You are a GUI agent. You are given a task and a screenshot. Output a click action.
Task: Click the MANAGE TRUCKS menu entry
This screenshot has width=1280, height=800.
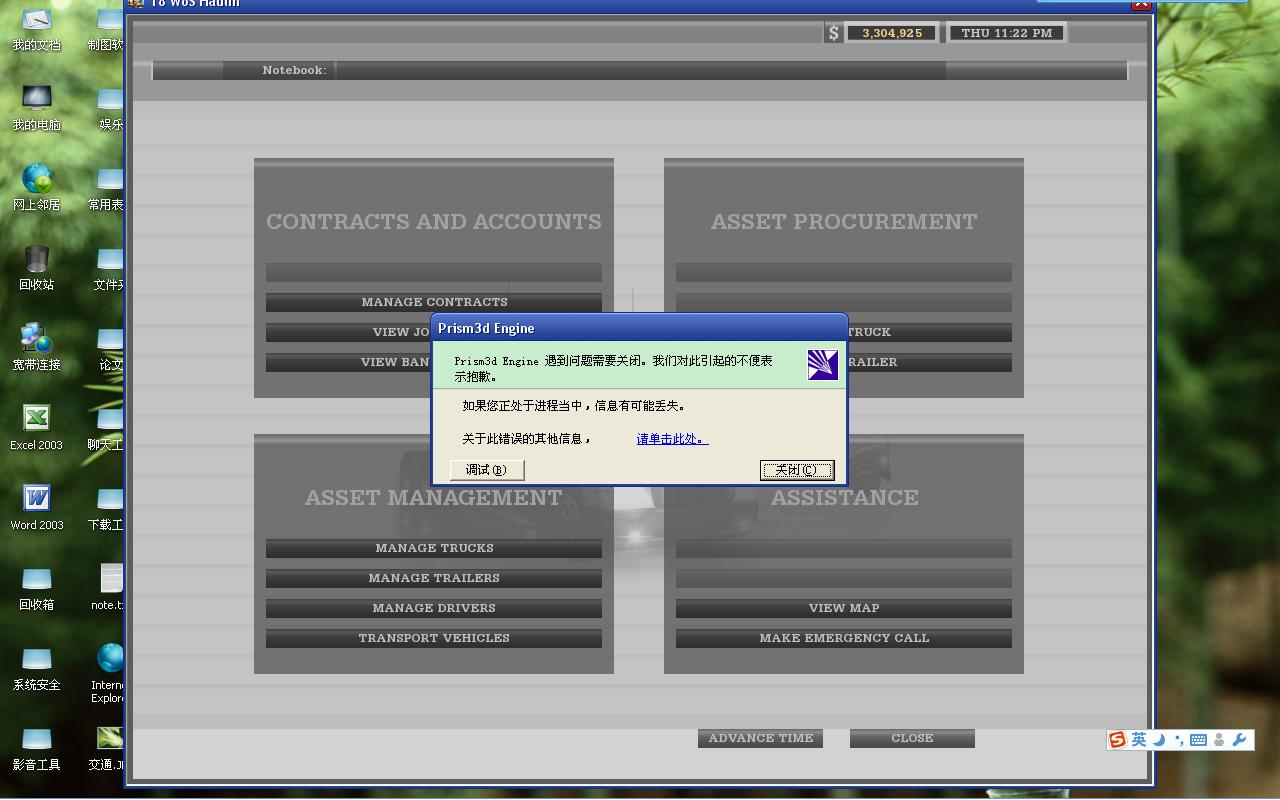[434, 548]
